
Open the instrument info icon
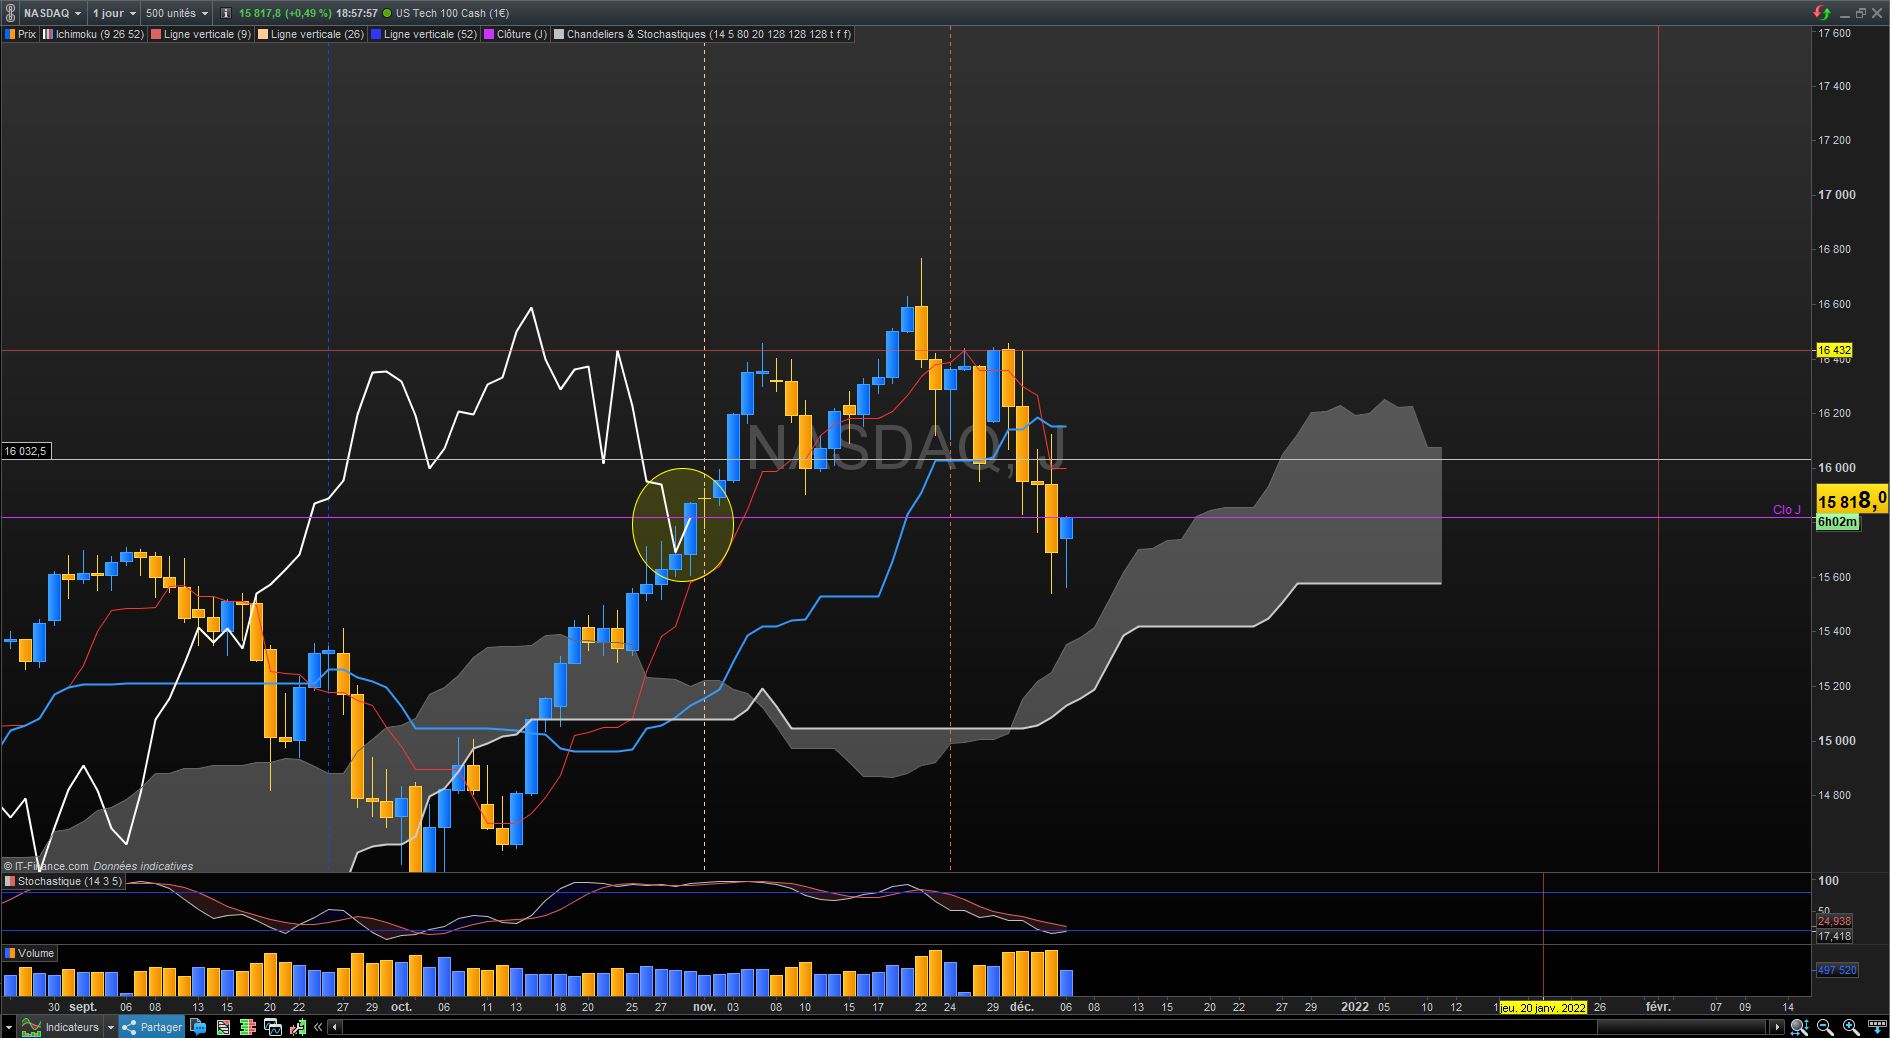[226, 13]
